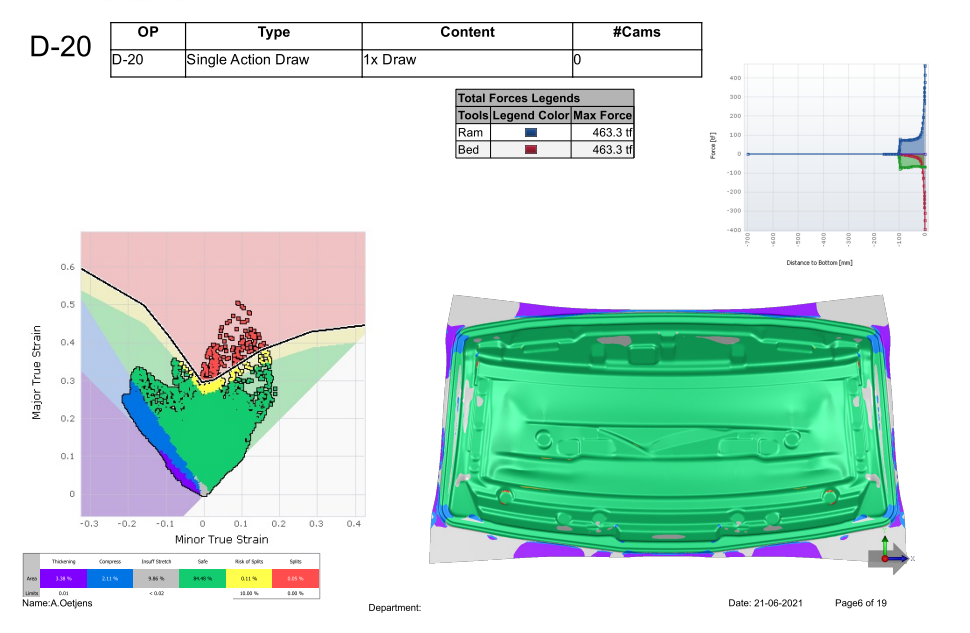Click the 'Page6 of 19' footer text
This screenshot has width=970, height=633.
point(861,603)
